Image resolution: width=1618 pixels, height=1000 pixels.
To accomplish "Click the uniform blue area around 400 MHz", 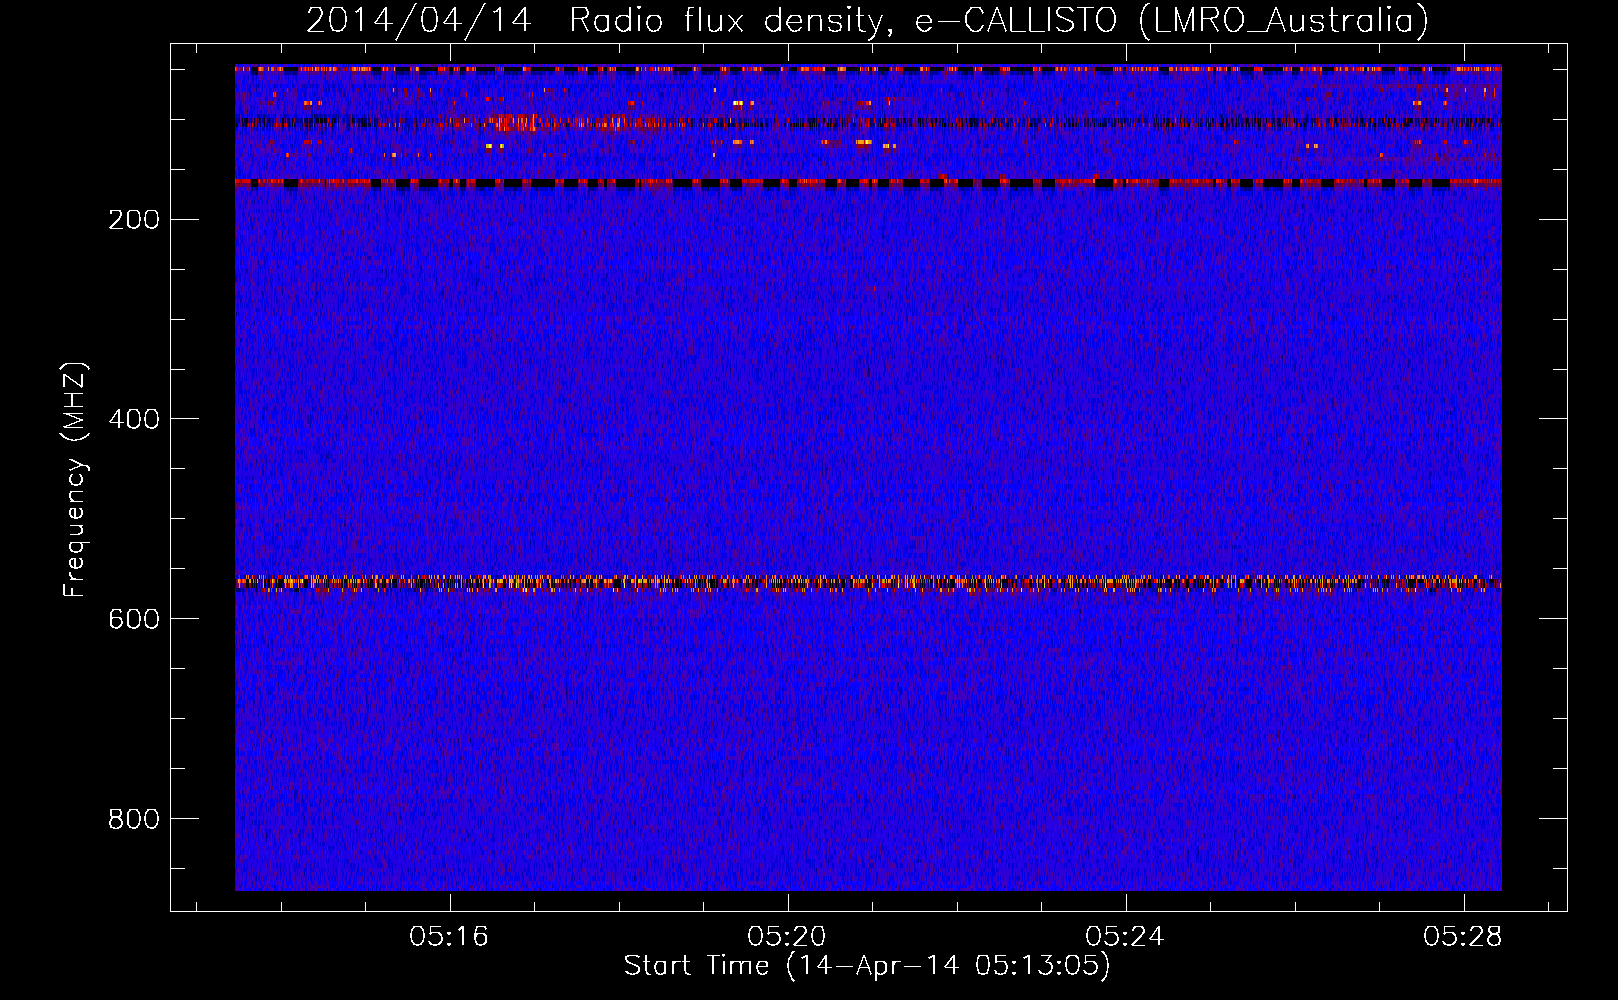I will (x=868, y=419).
